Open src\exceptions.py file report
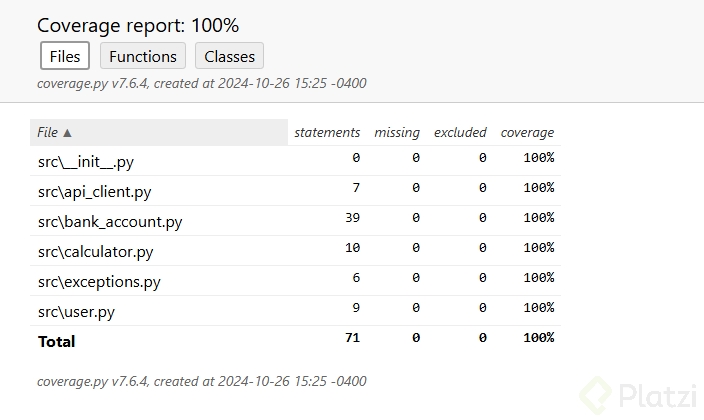Screen dimensions: 704x420 pyautogui.click(x=99, y=282)
